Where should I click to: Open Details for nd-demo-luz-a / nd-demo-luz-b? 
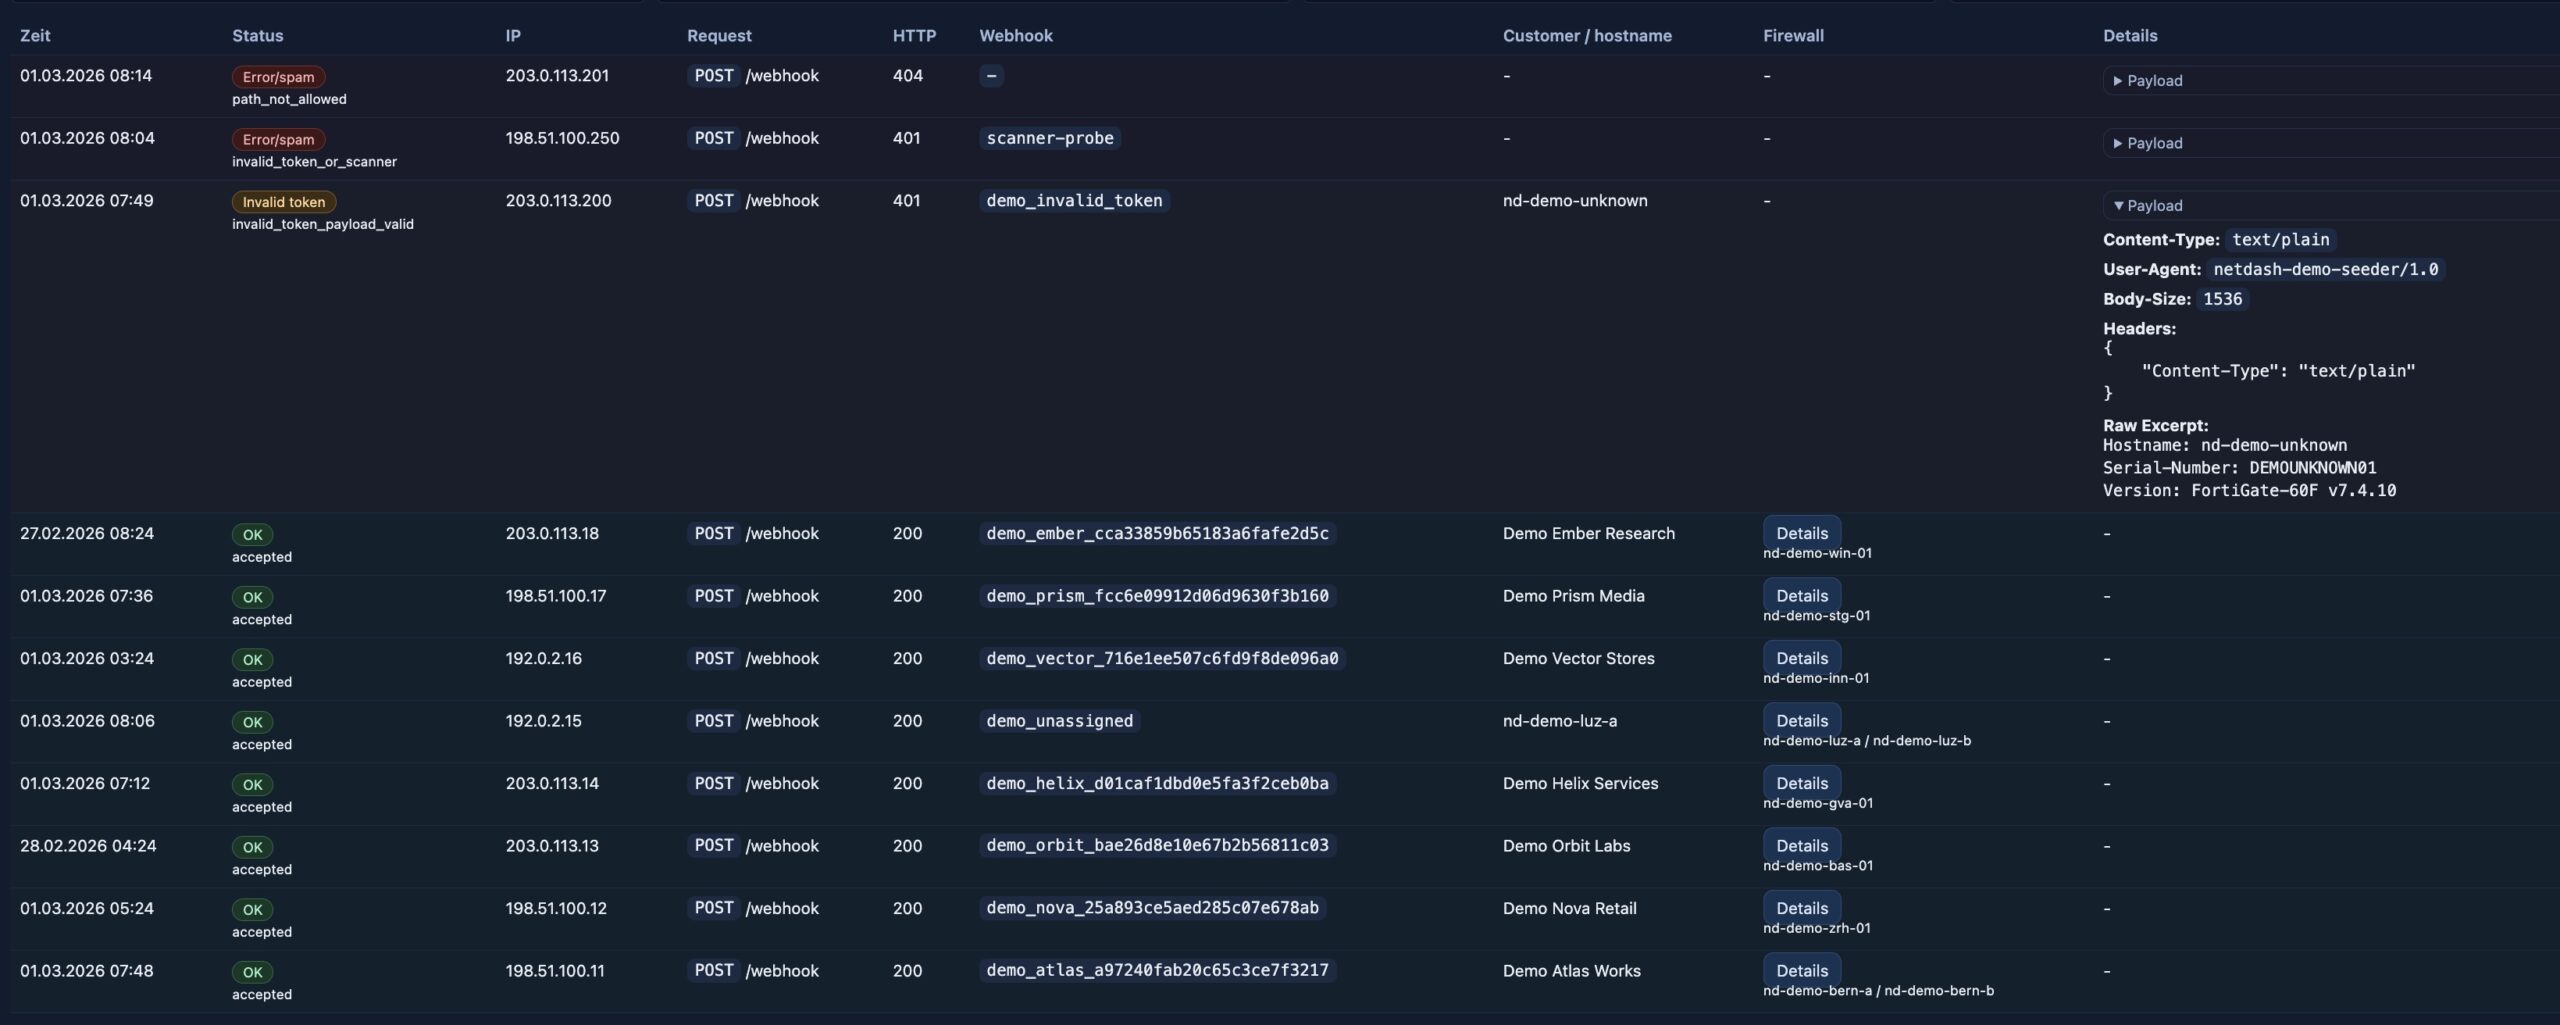coord(1801,721)
